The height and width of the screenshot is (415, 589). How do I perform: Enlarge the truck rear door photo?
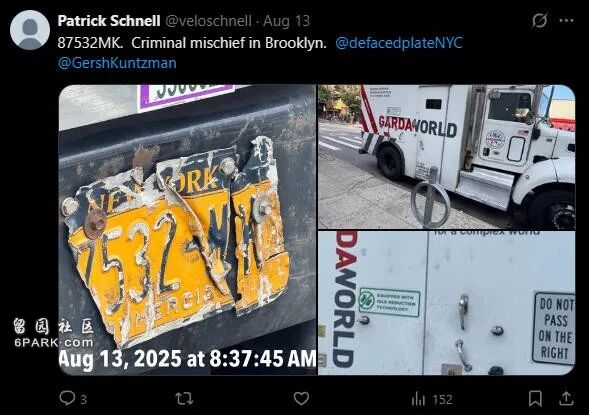click(447, 303)
